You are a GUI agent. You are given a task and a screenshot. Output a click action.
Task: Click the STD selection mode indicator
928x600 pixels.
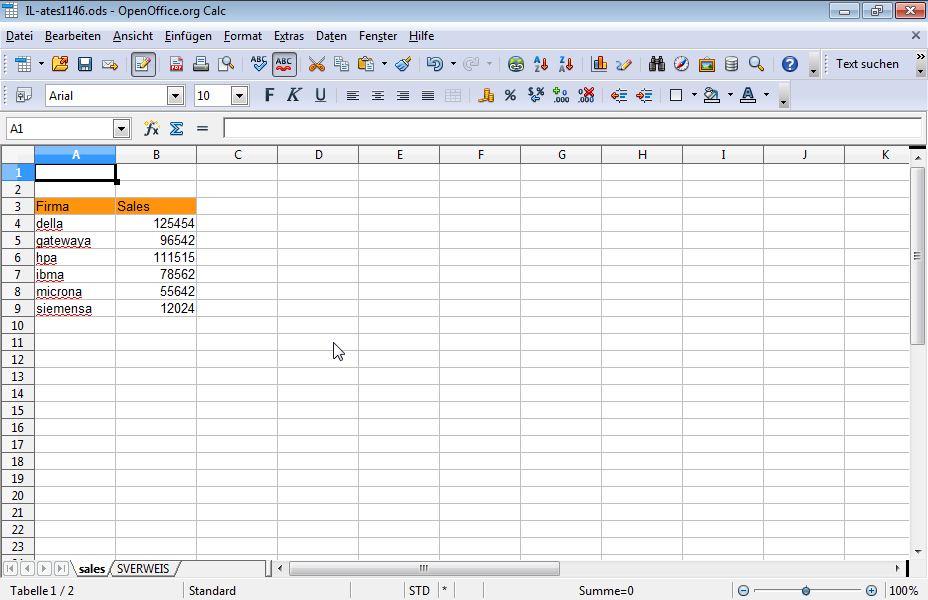tap(420, 591)
